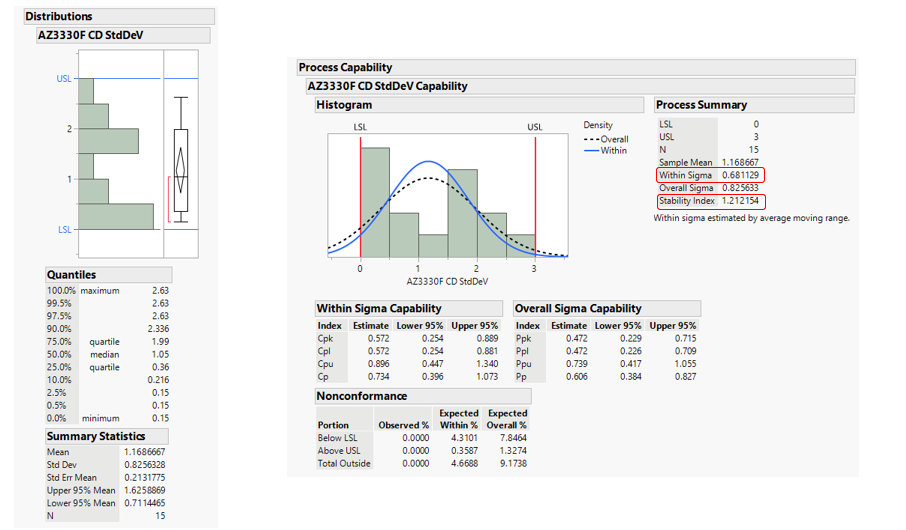Click the blue USL label on distribution axis
This screenshot has height=530, width=906.
[x=64, y=79]
